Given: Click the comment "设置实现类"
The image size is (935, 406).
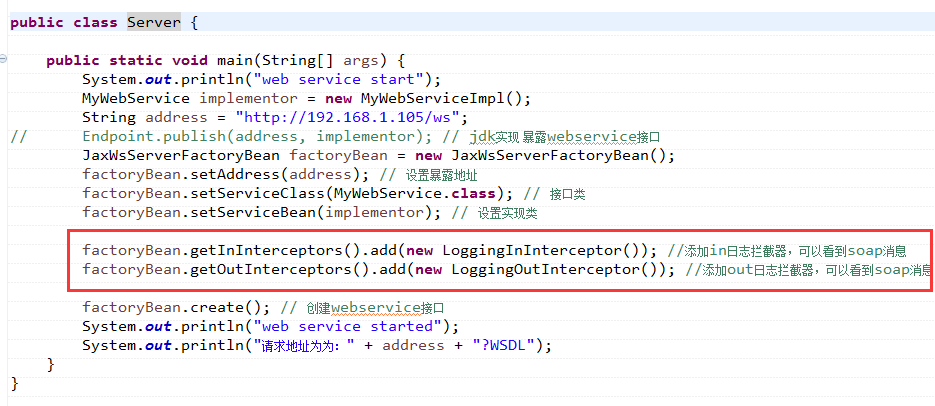Looking at the screenshot, I should [x=507, y=214].
